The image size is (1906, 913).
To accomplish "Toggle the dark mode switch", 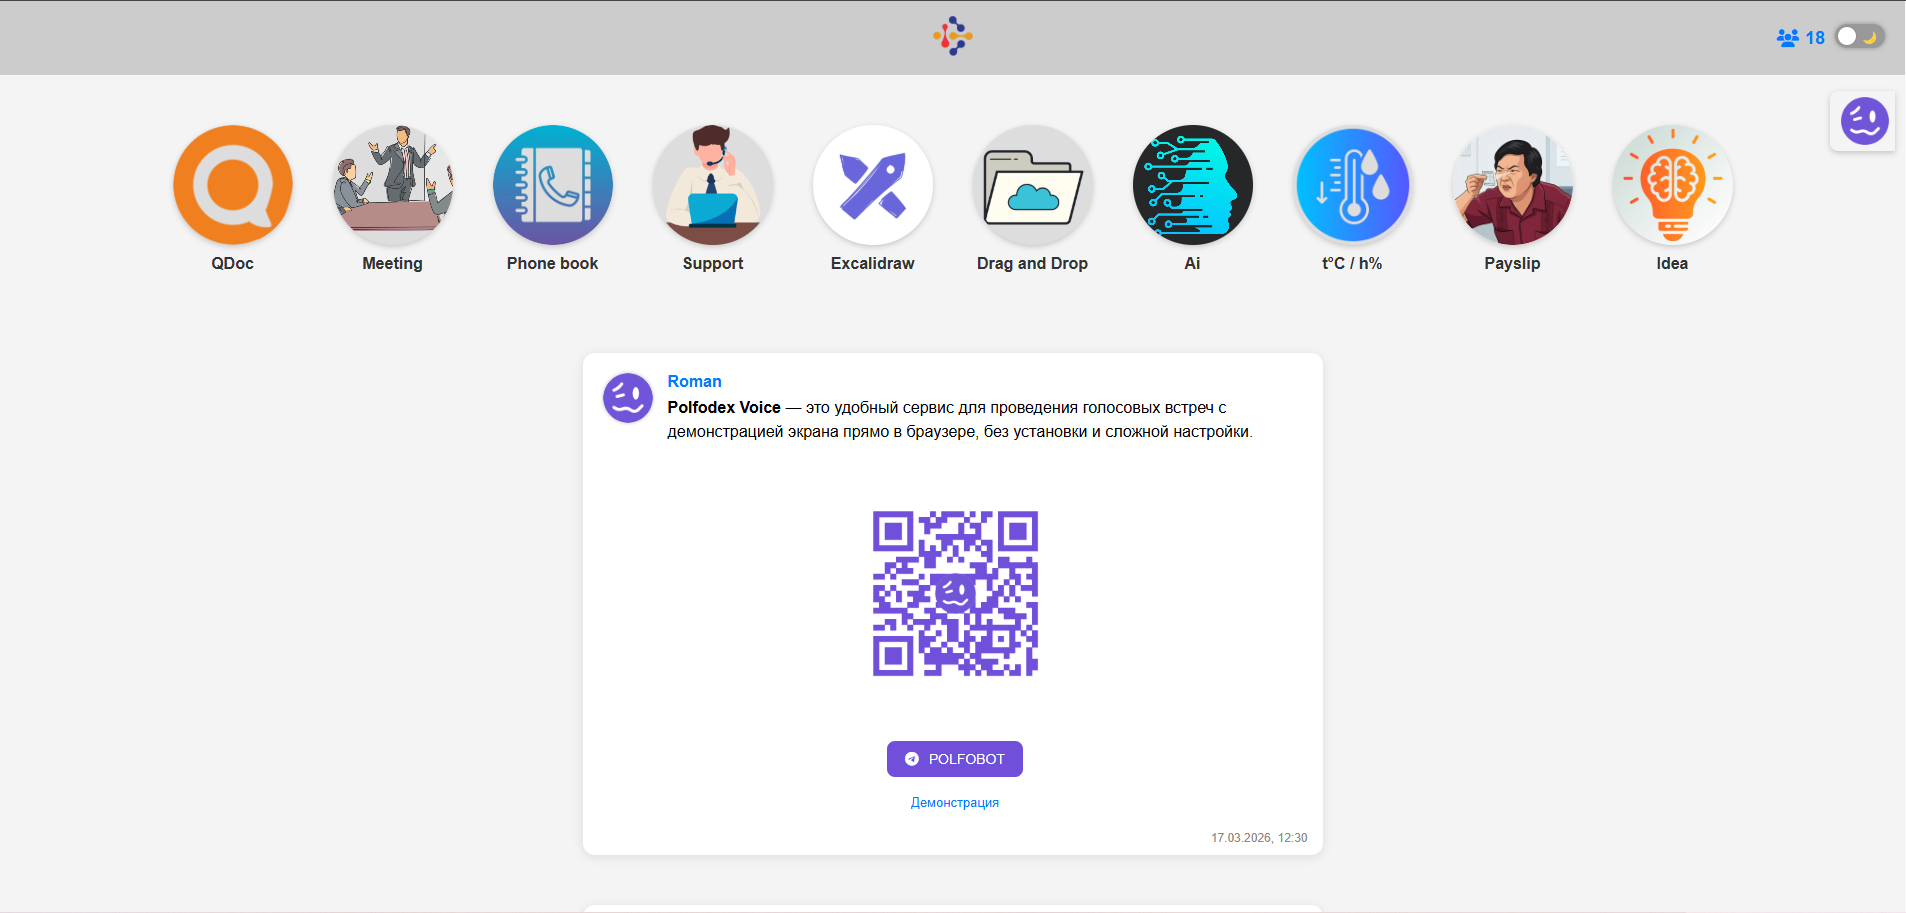I will coord(1860,37).
